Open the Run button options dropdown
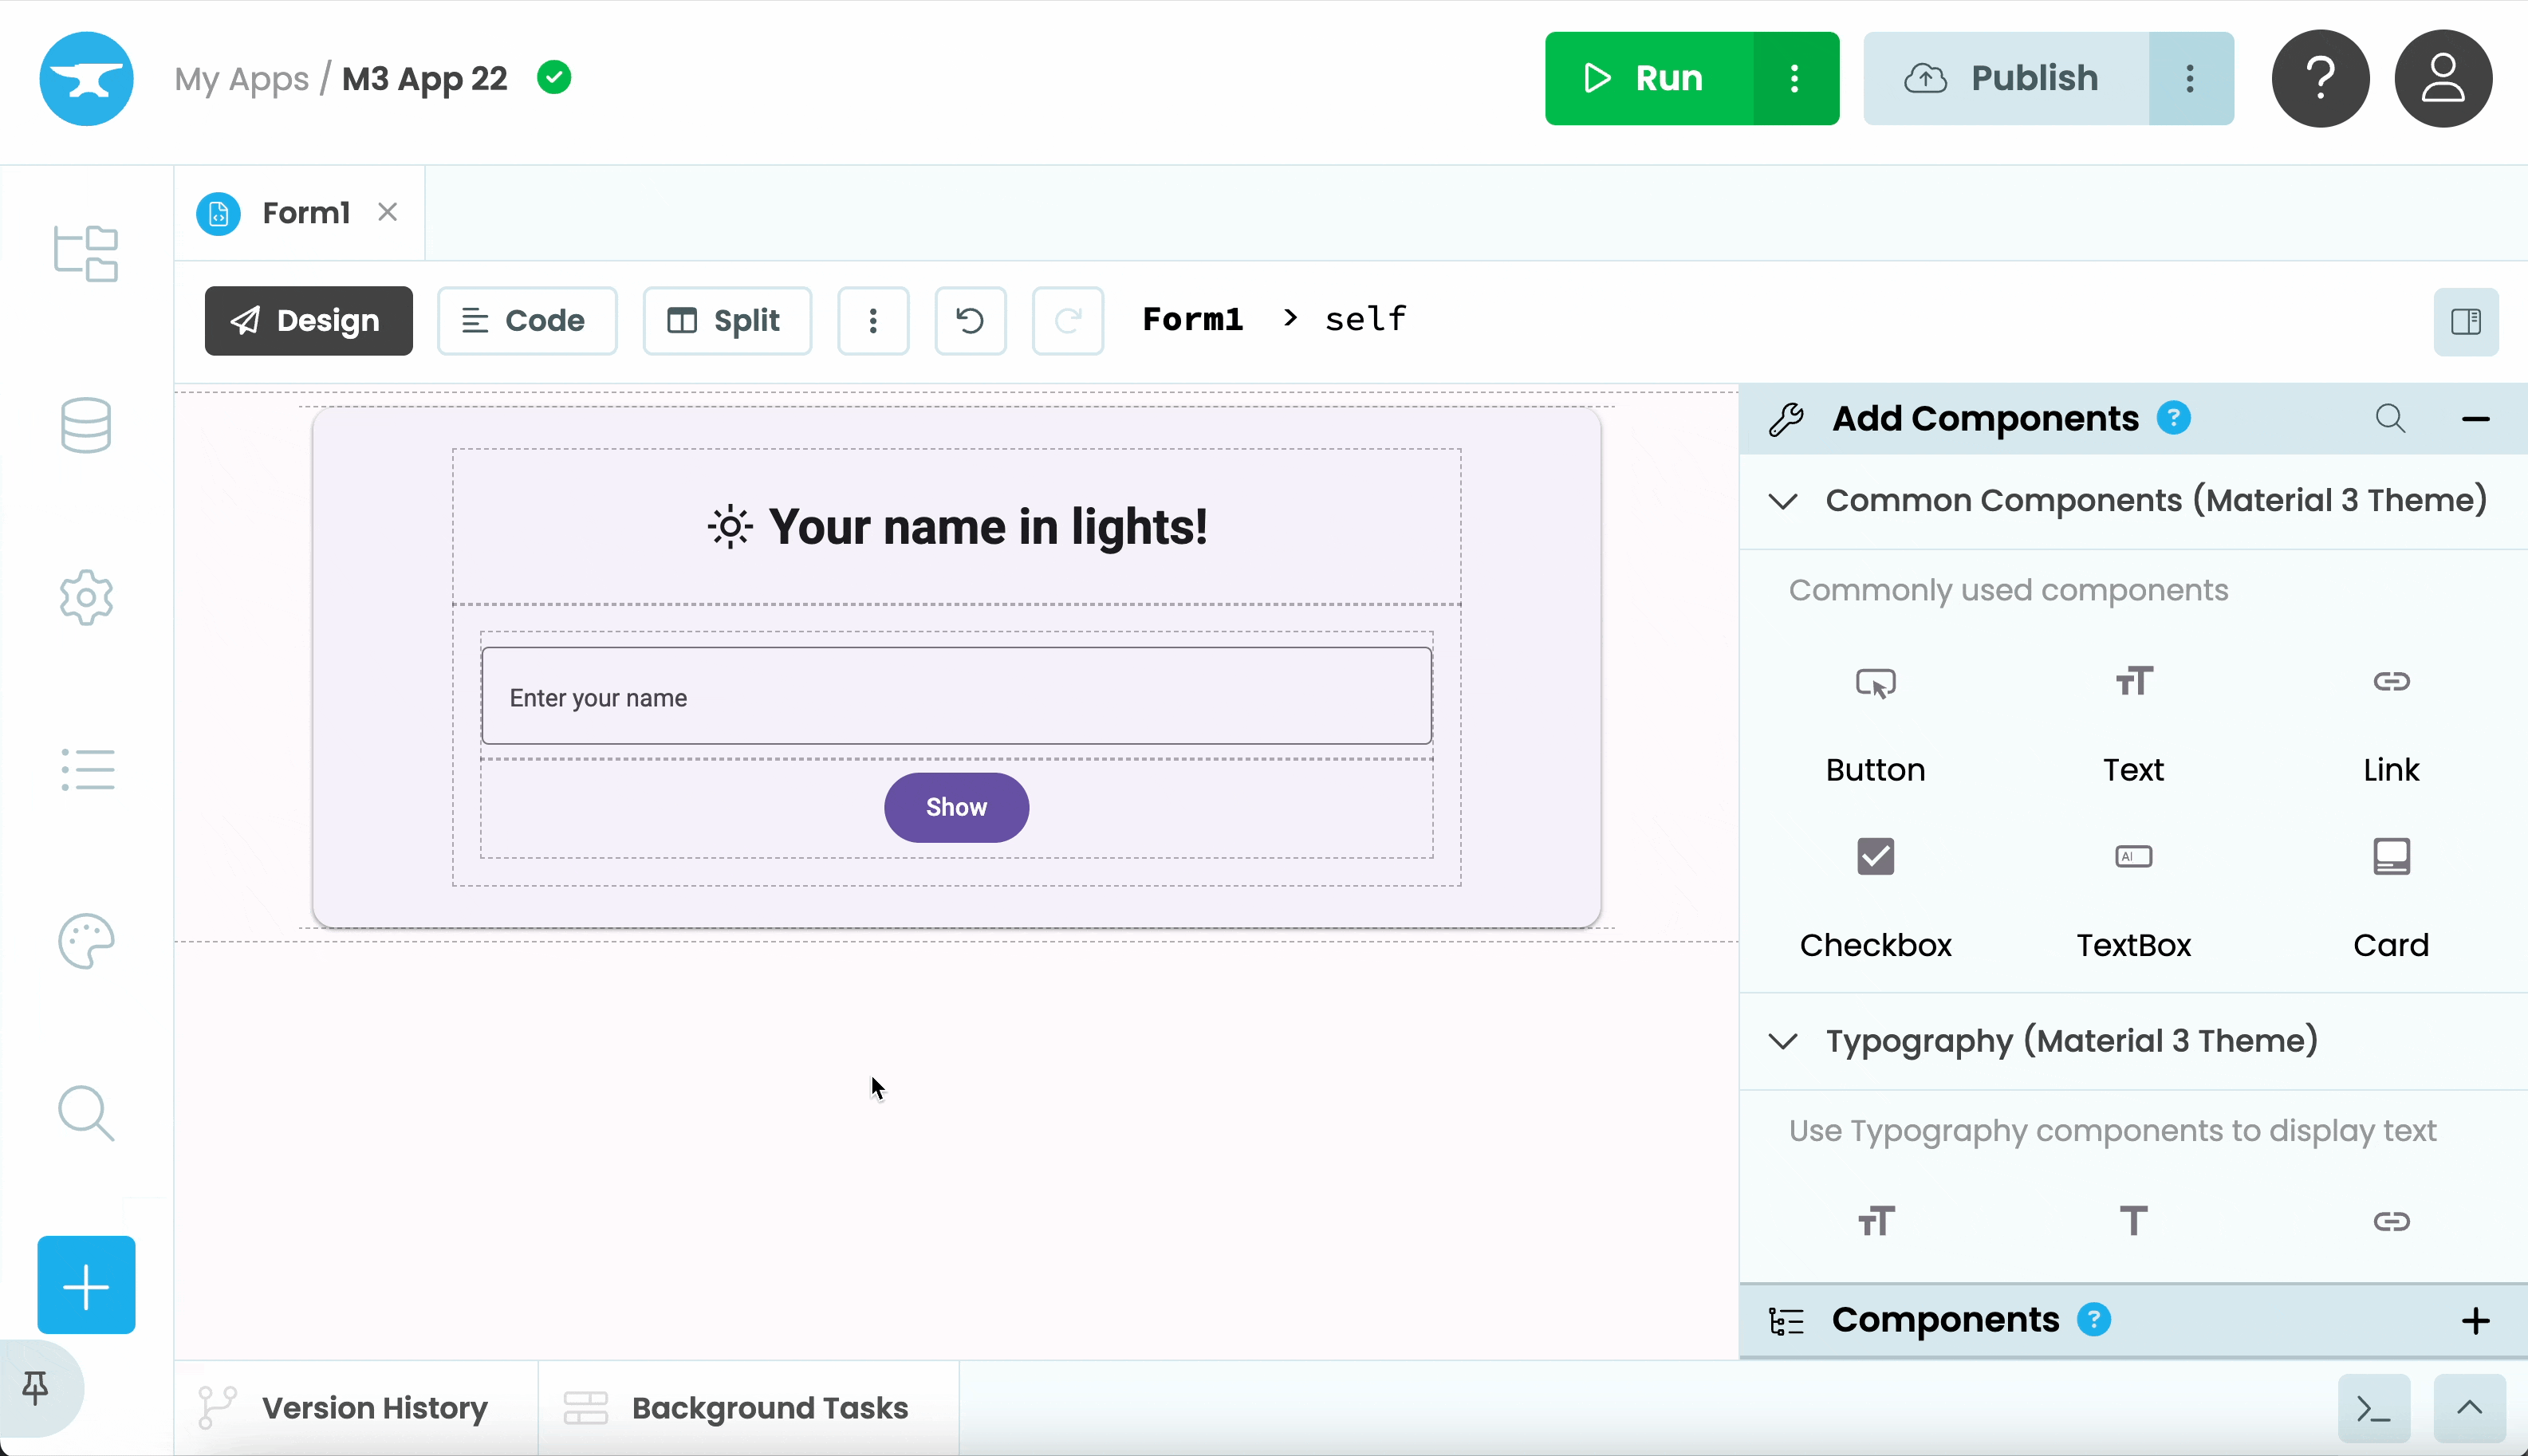Viewport: 2528px width, 1456px height. pyautogui.click(x=1795, y=78)
